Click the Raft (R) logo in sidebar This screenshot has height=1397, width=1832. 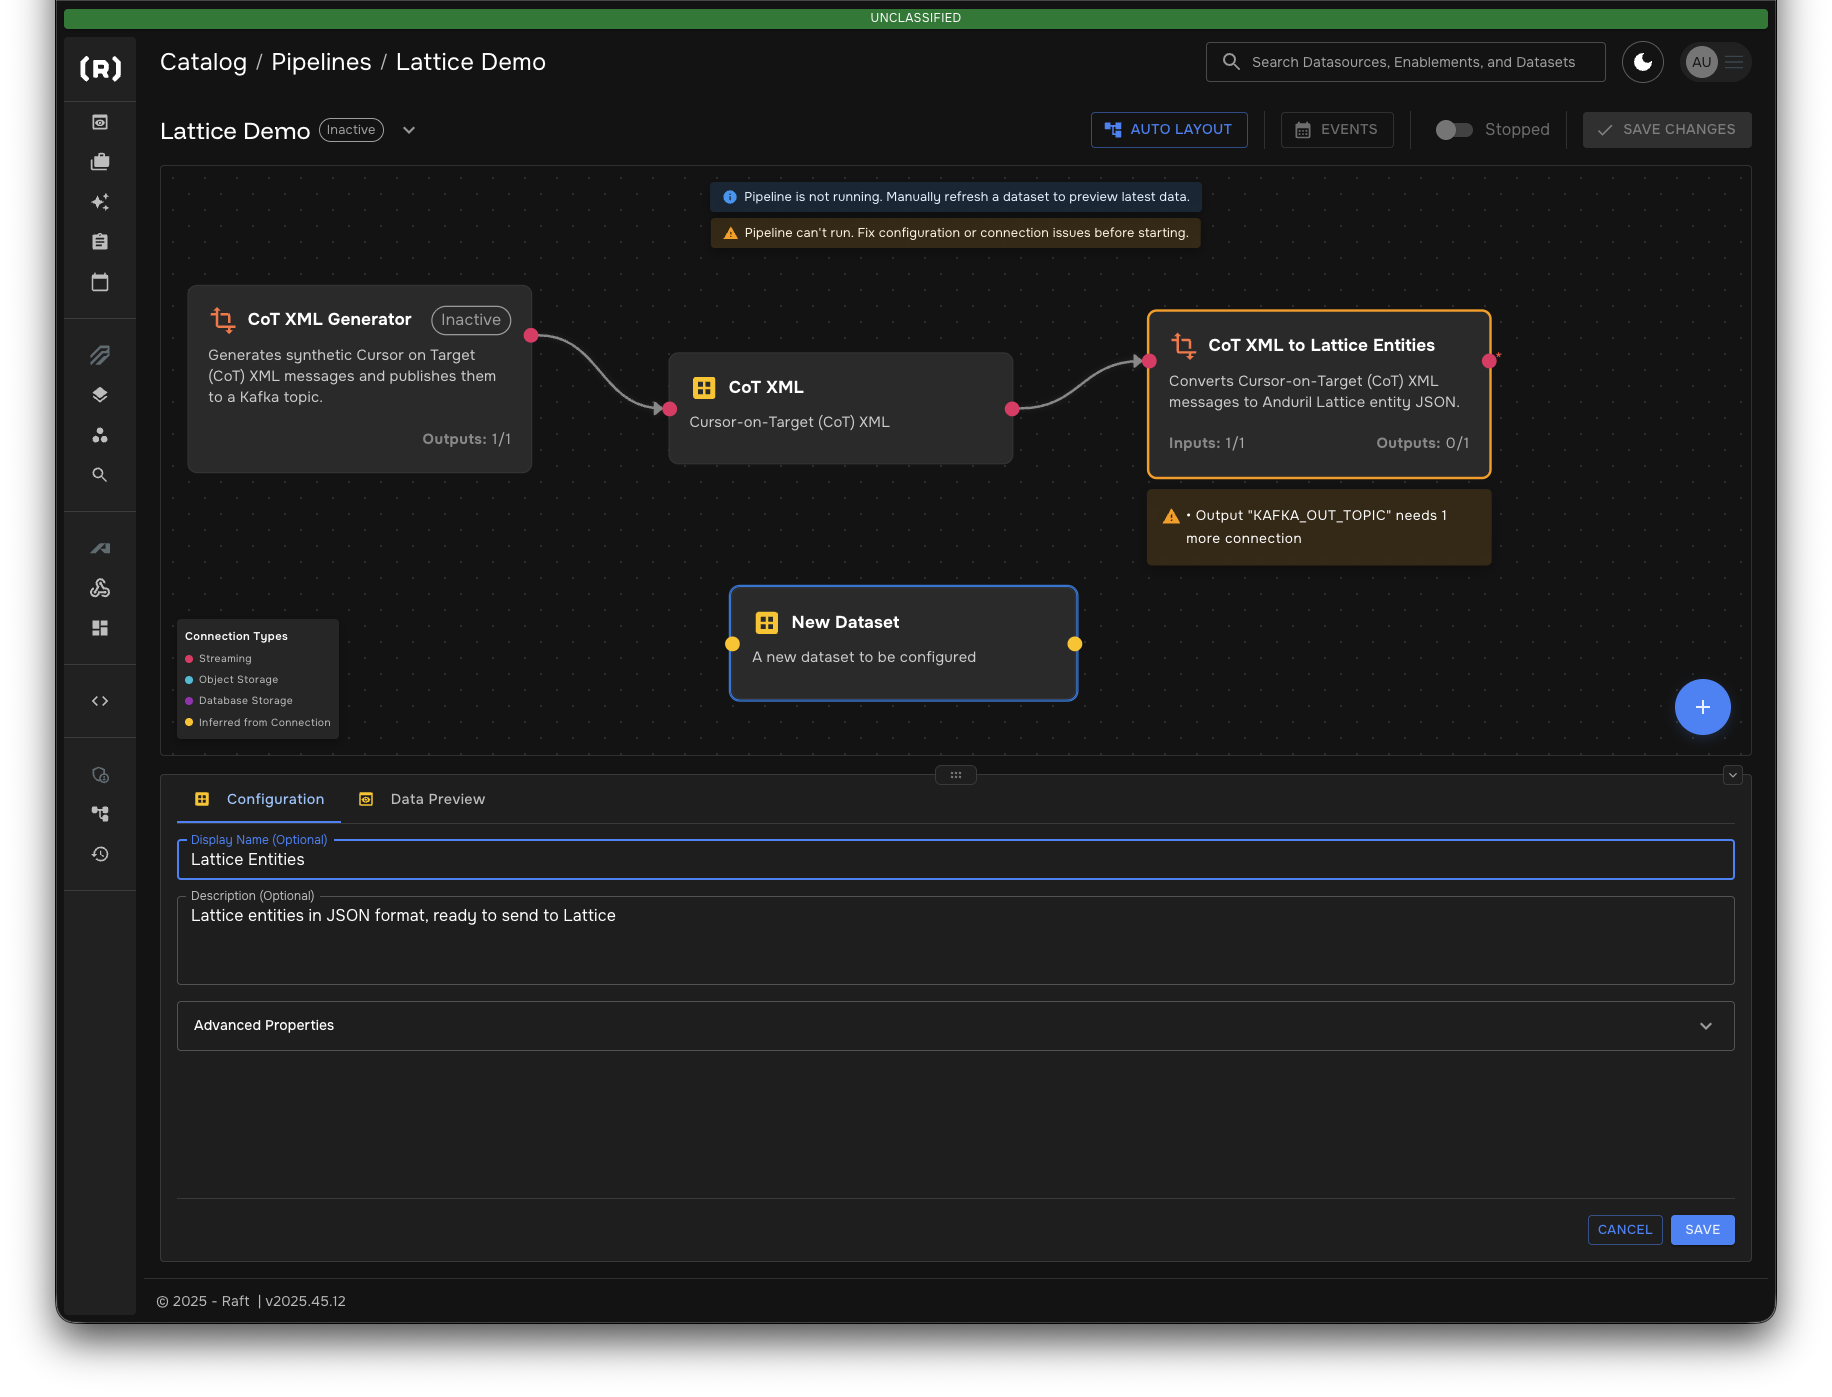pyautogui.click(x=100, y=68)
